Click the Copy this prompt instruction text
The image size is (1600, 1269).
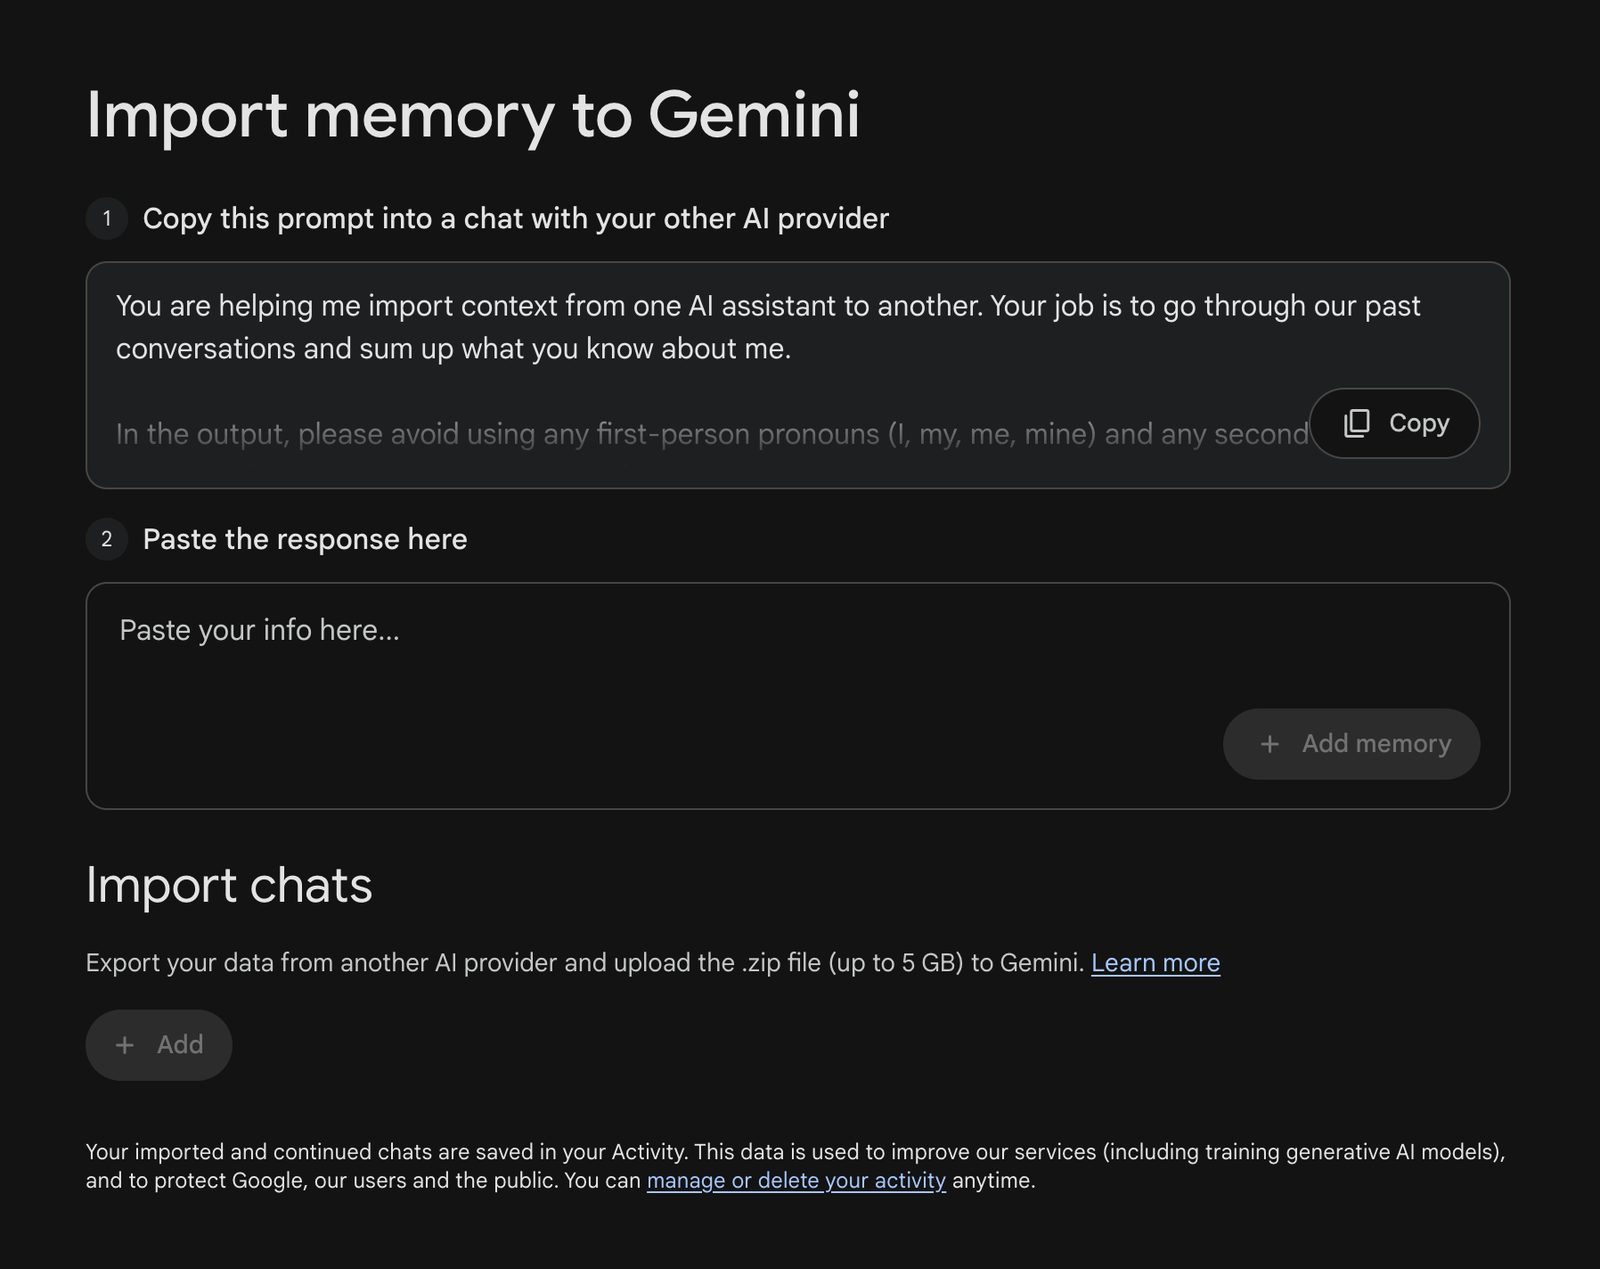coord(516,219)
